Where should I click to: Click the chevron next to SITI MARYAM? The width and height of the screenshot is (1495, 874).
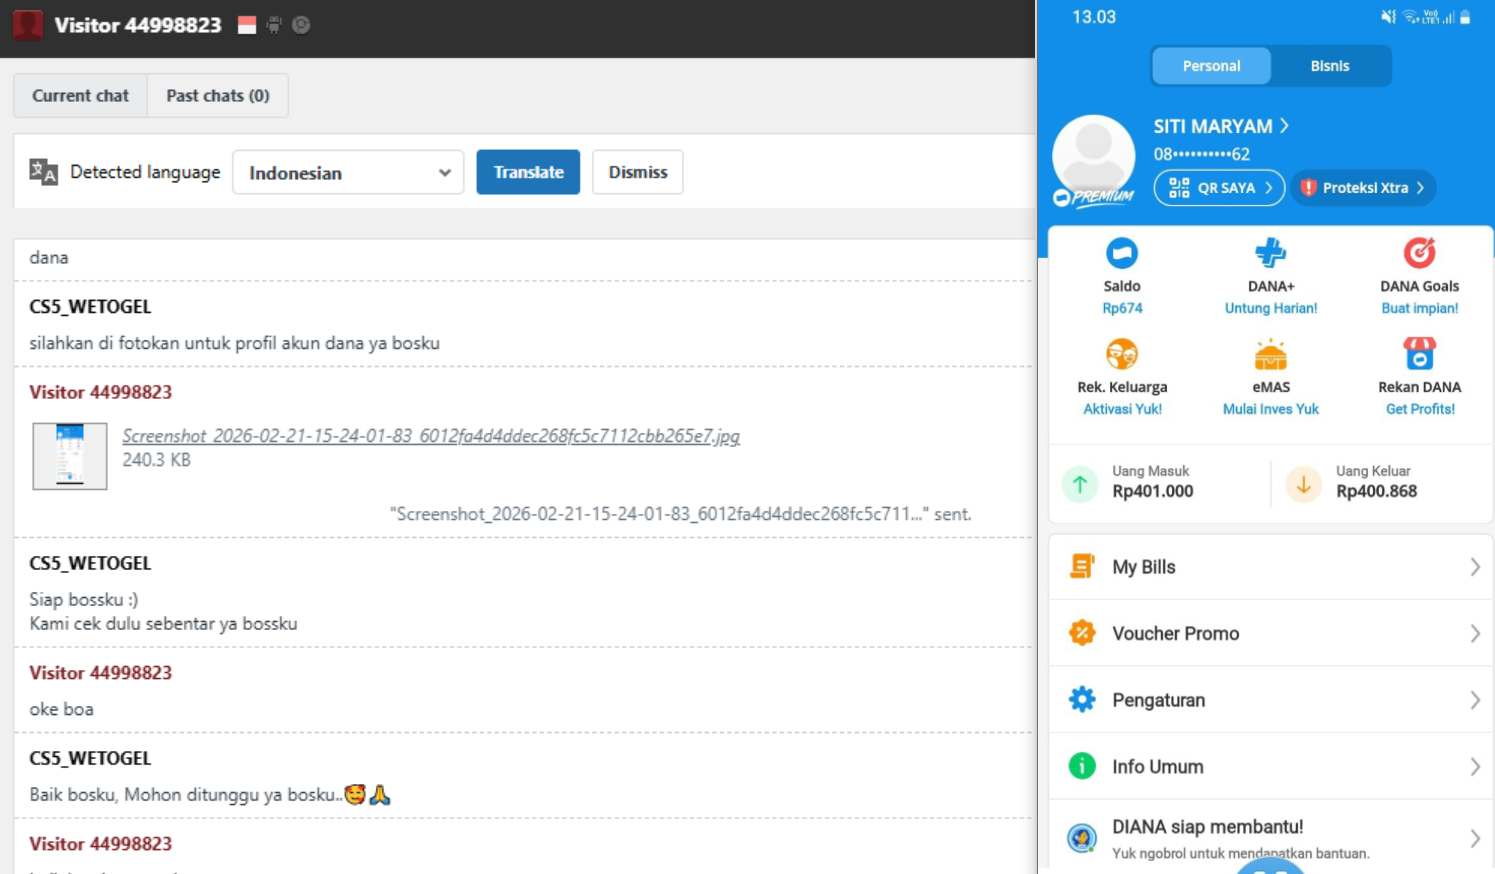[1284, 126]
